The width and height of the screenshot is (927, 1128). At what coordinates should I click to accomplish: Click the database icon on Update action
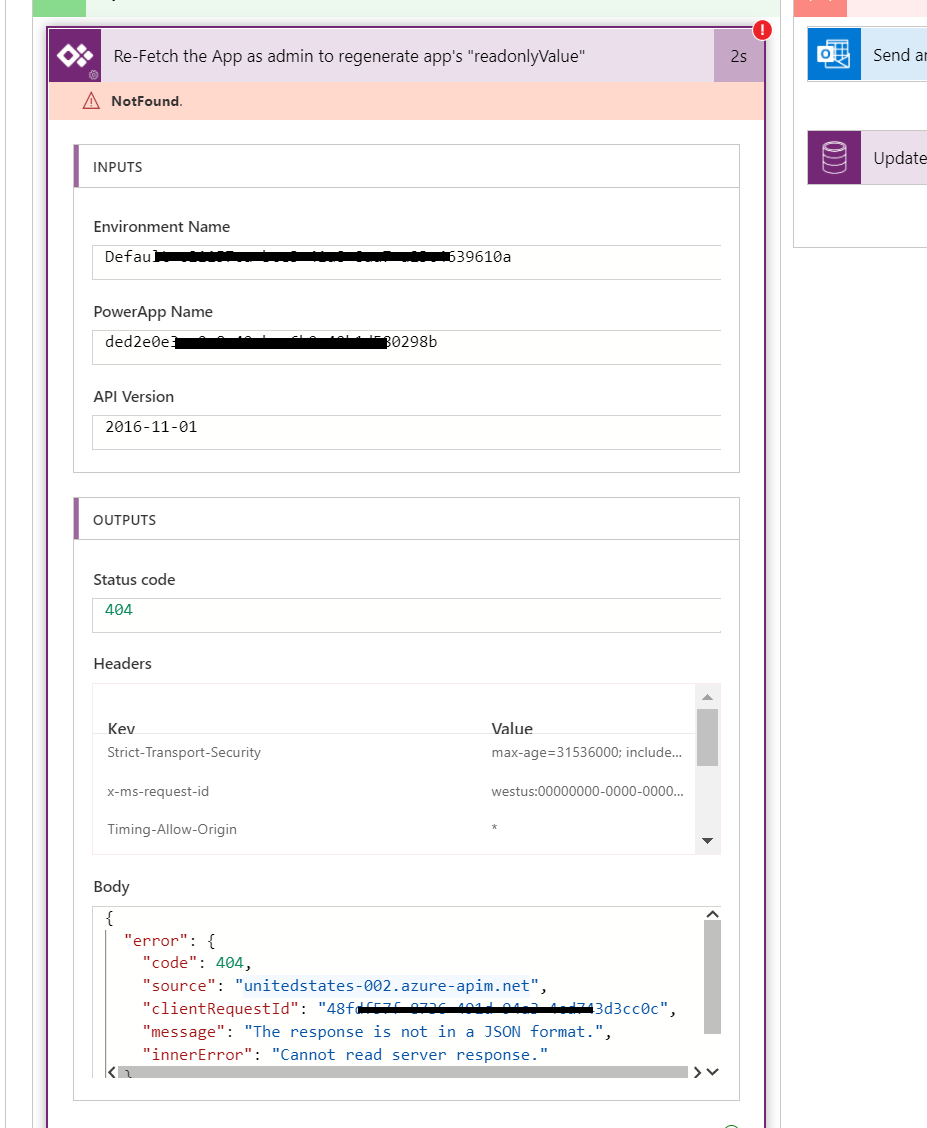coord(834,157)
